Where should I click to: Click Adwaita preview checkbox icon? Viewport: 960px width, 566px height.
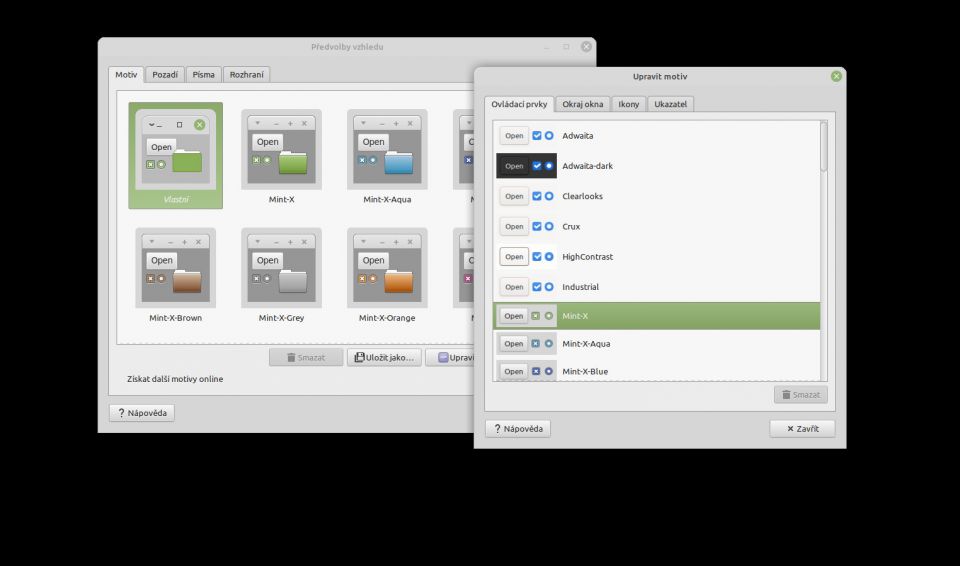click(x=537, y=135)
